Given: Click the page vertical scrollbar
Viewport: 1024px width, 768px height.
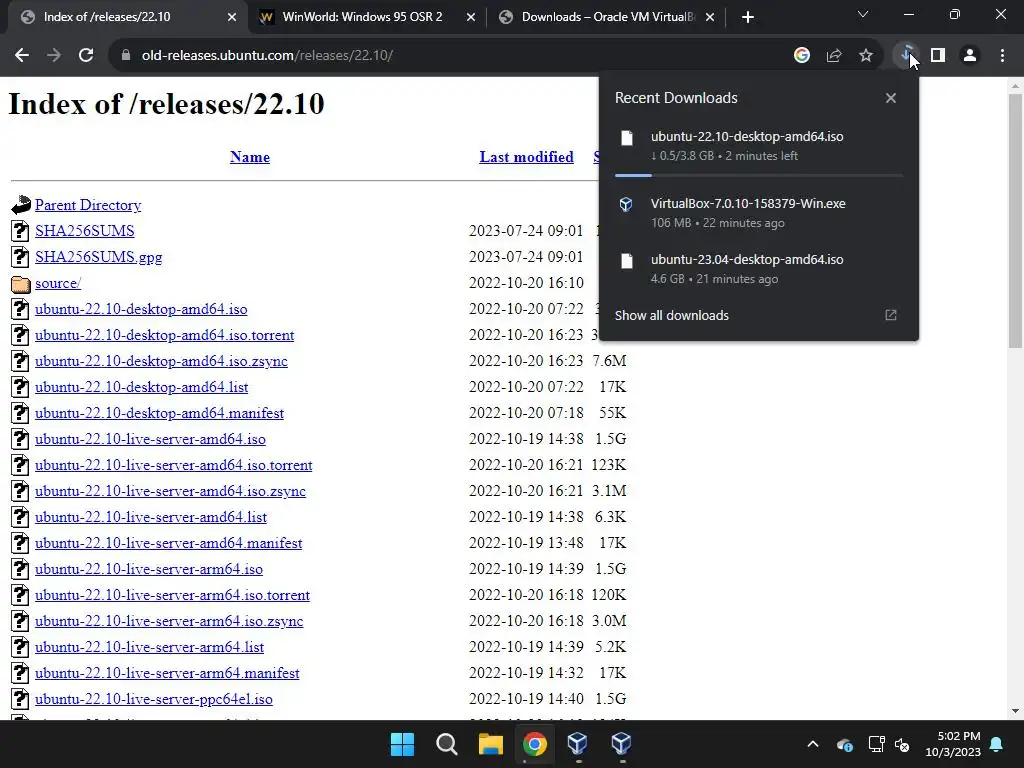Looking at the screenshot, I should 1015,222.
